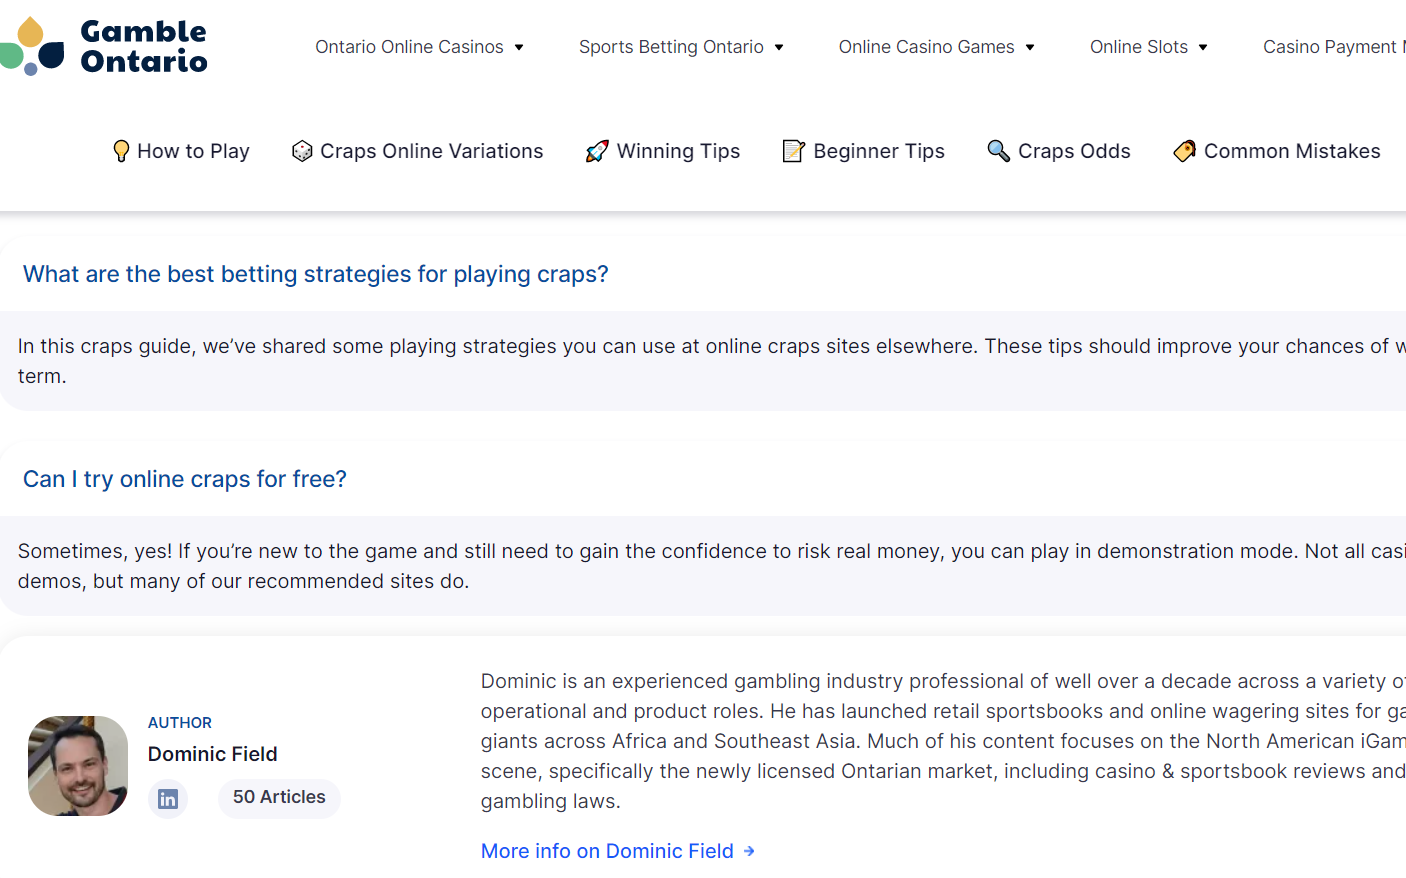This screenshot has height=878, width=1406.
Task: Jump to the Beginner Tips section
Action: 879,151
